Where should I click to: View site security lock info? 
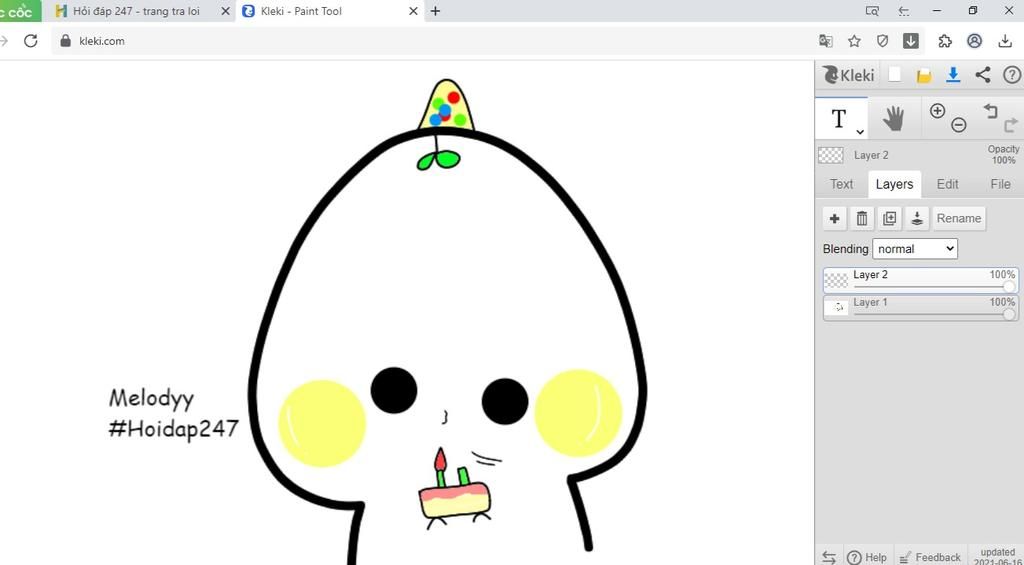(x=65, y=41)
